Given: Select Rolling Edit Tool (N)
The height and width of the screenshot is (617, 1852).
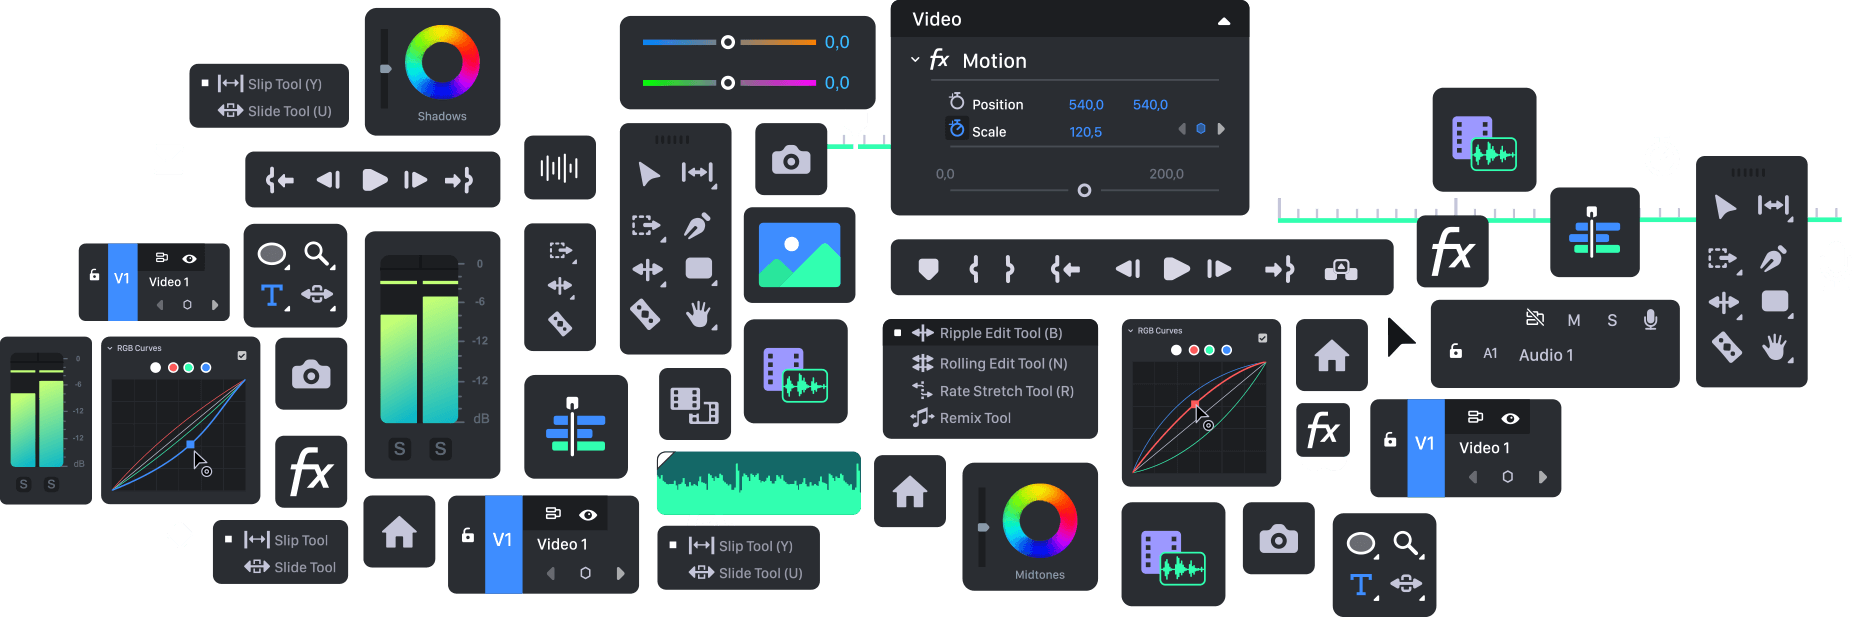Looking at the screenshot, I should click(x=1003, y=364).
